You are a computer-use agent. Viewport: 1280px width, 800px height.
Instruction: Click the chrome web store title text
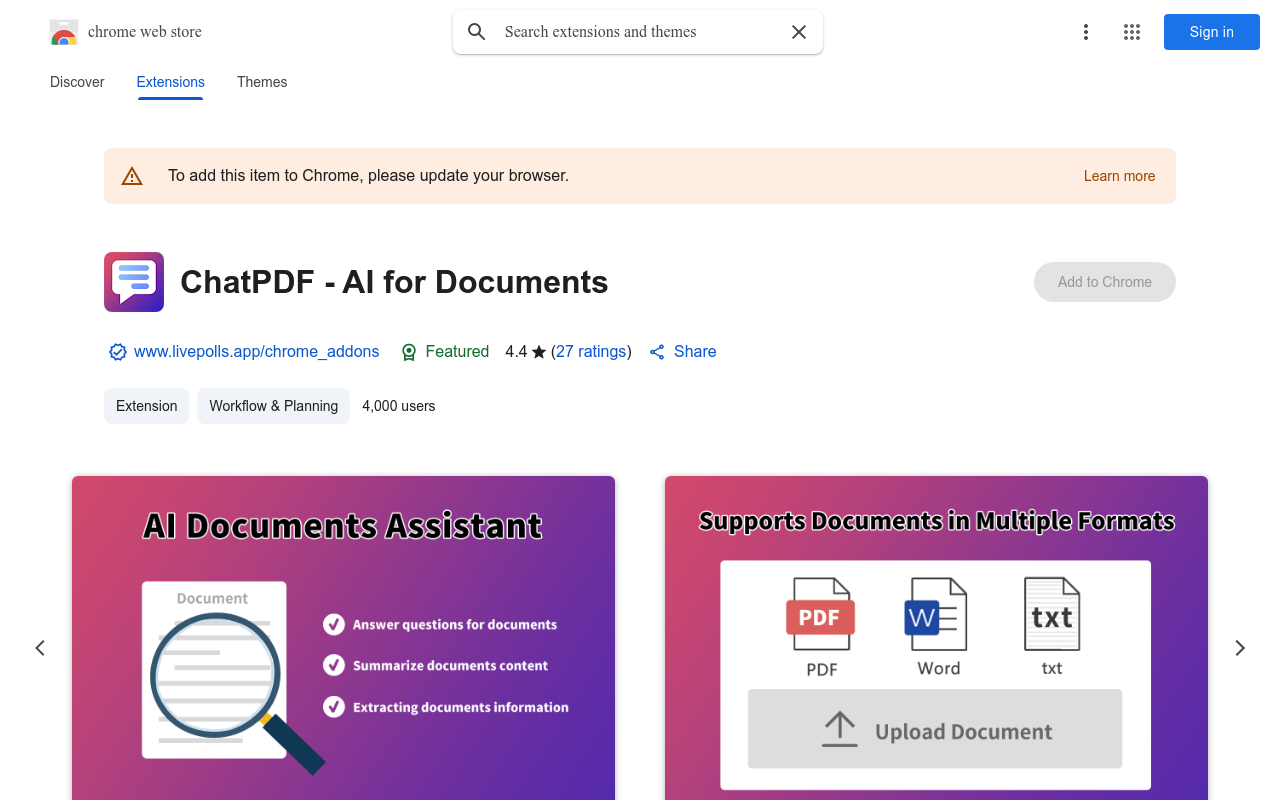(x=145, y=32)
